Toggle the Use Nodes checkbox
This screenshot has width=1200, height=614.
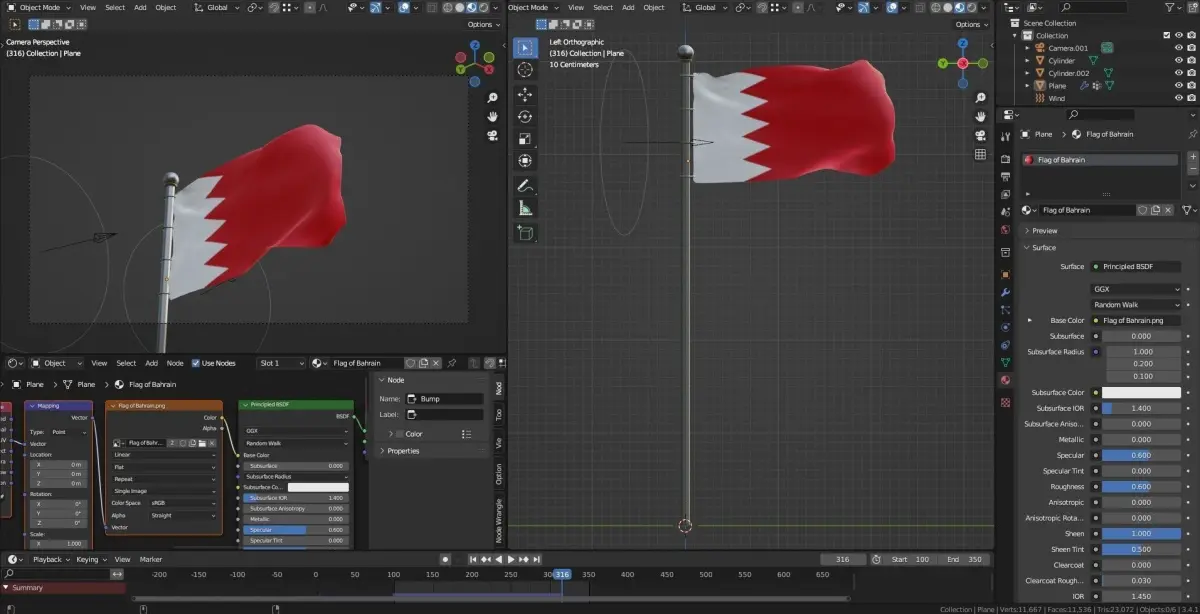[196, 363]
